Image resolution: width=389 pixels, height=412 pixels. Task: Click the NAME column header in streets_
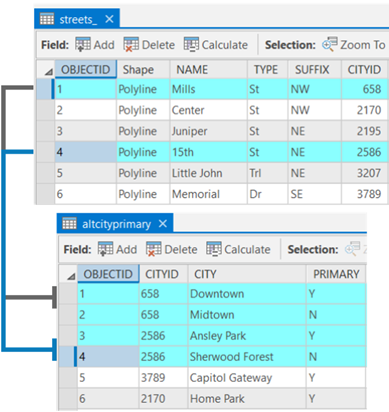coord(209,69)
